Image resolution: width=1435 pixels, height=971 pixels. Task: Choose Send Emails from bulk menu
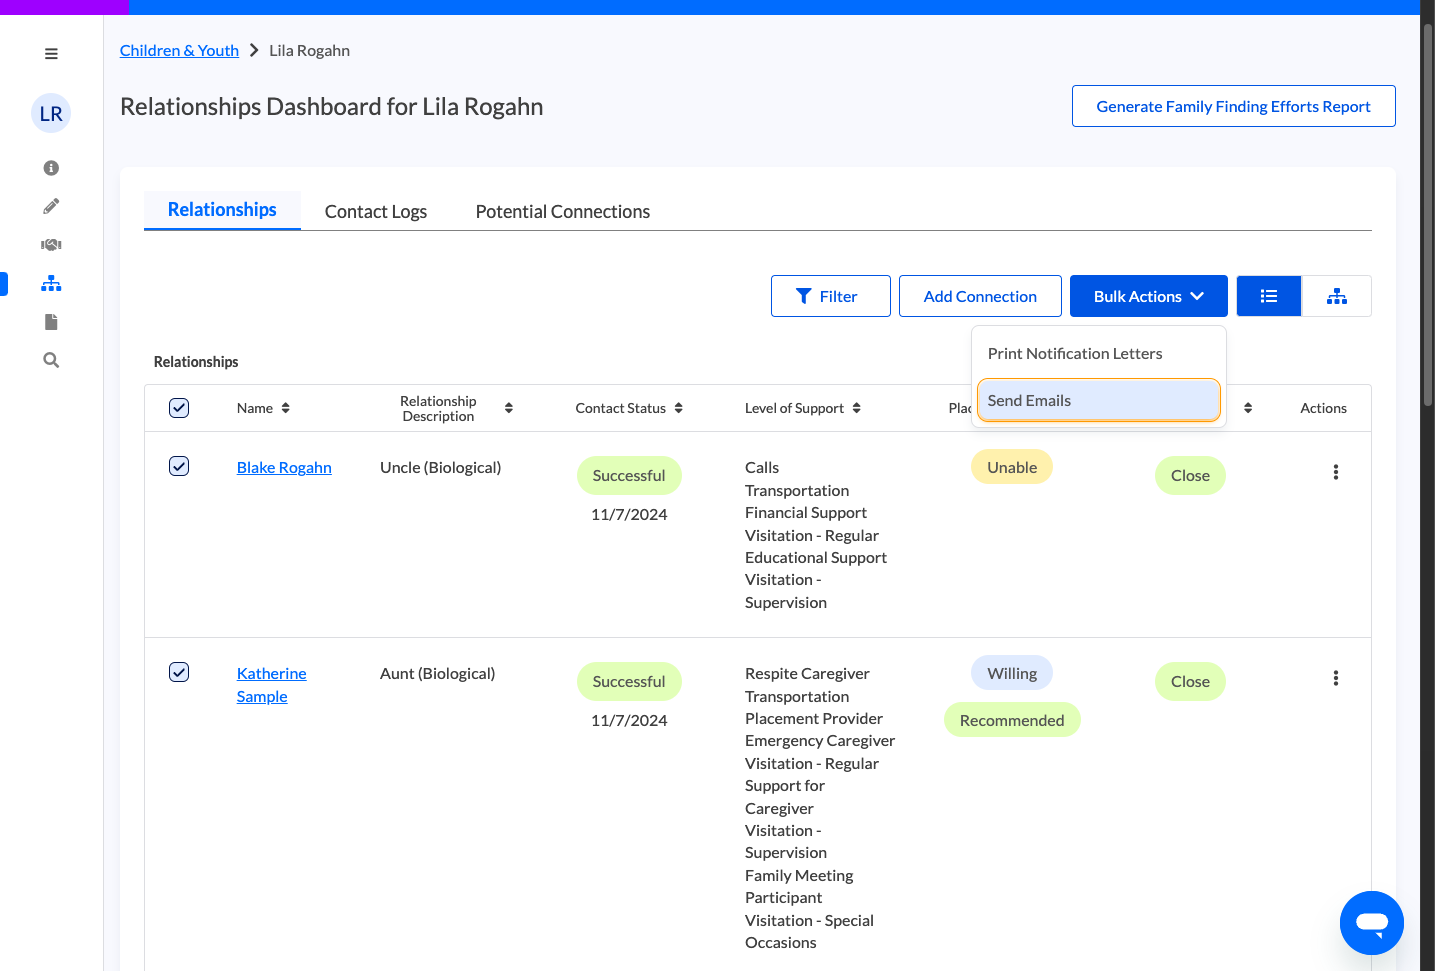(1099, 400)
